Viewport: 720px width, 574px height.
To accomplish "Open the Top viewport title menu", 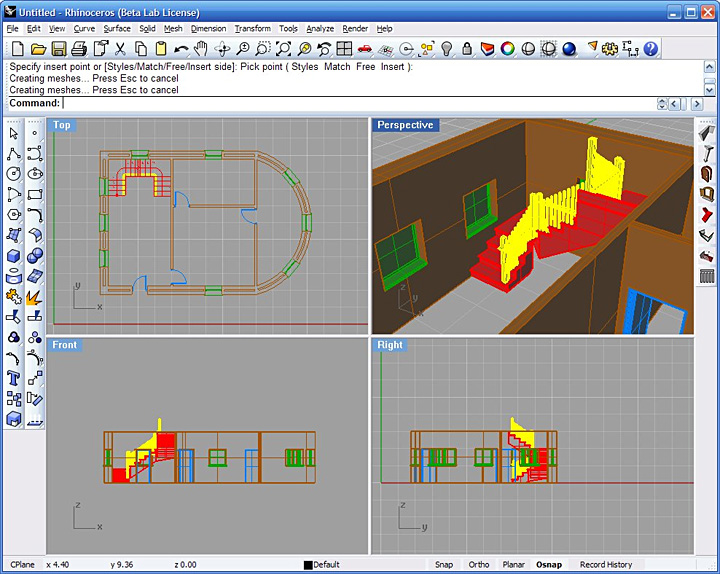I will point(62,125).
